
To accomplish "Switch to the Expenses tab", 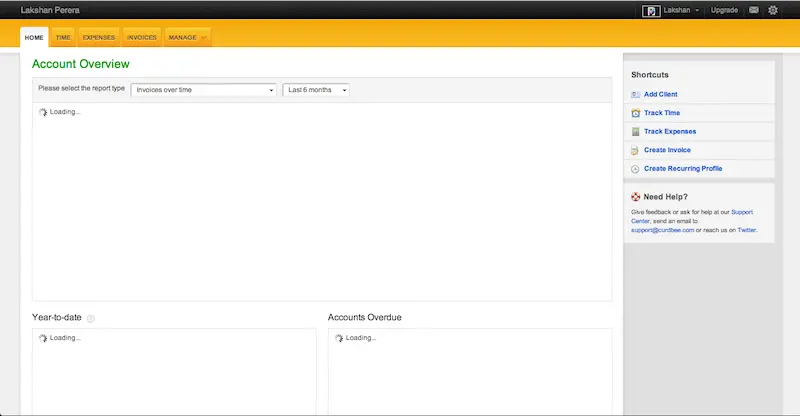I will tap(99, 37).
